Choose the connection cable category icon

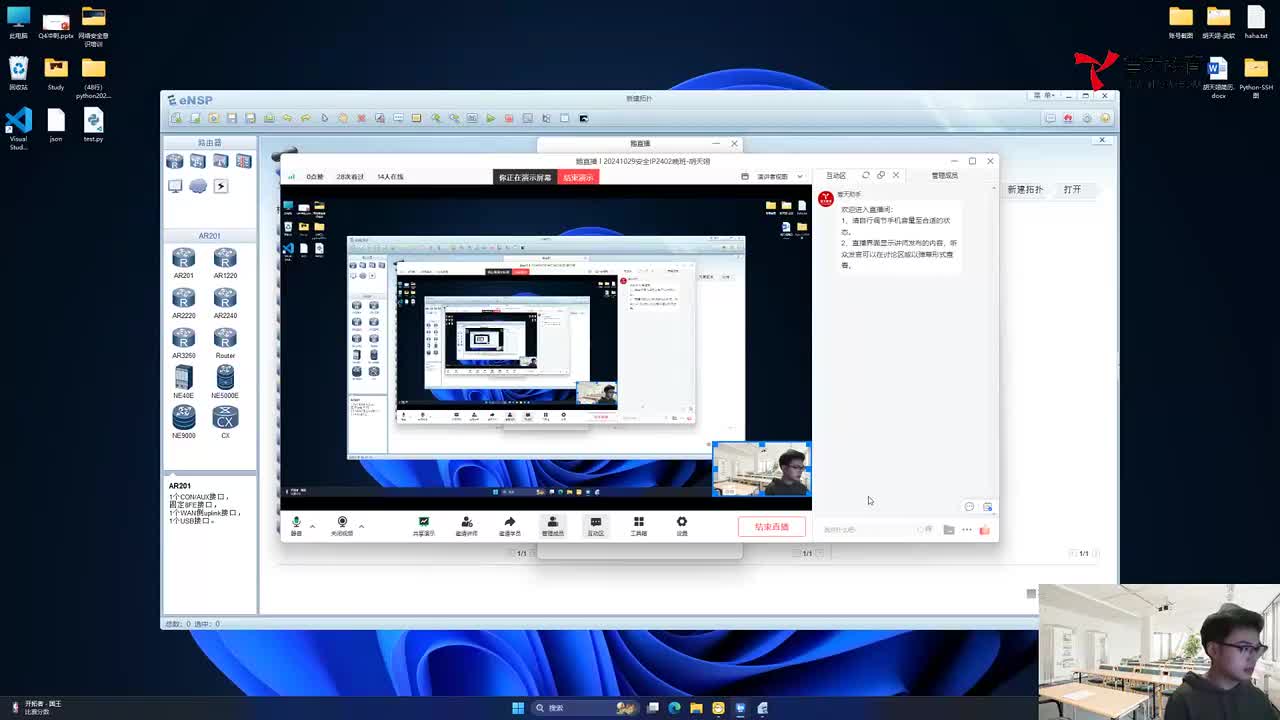click(x=221, y=186)
